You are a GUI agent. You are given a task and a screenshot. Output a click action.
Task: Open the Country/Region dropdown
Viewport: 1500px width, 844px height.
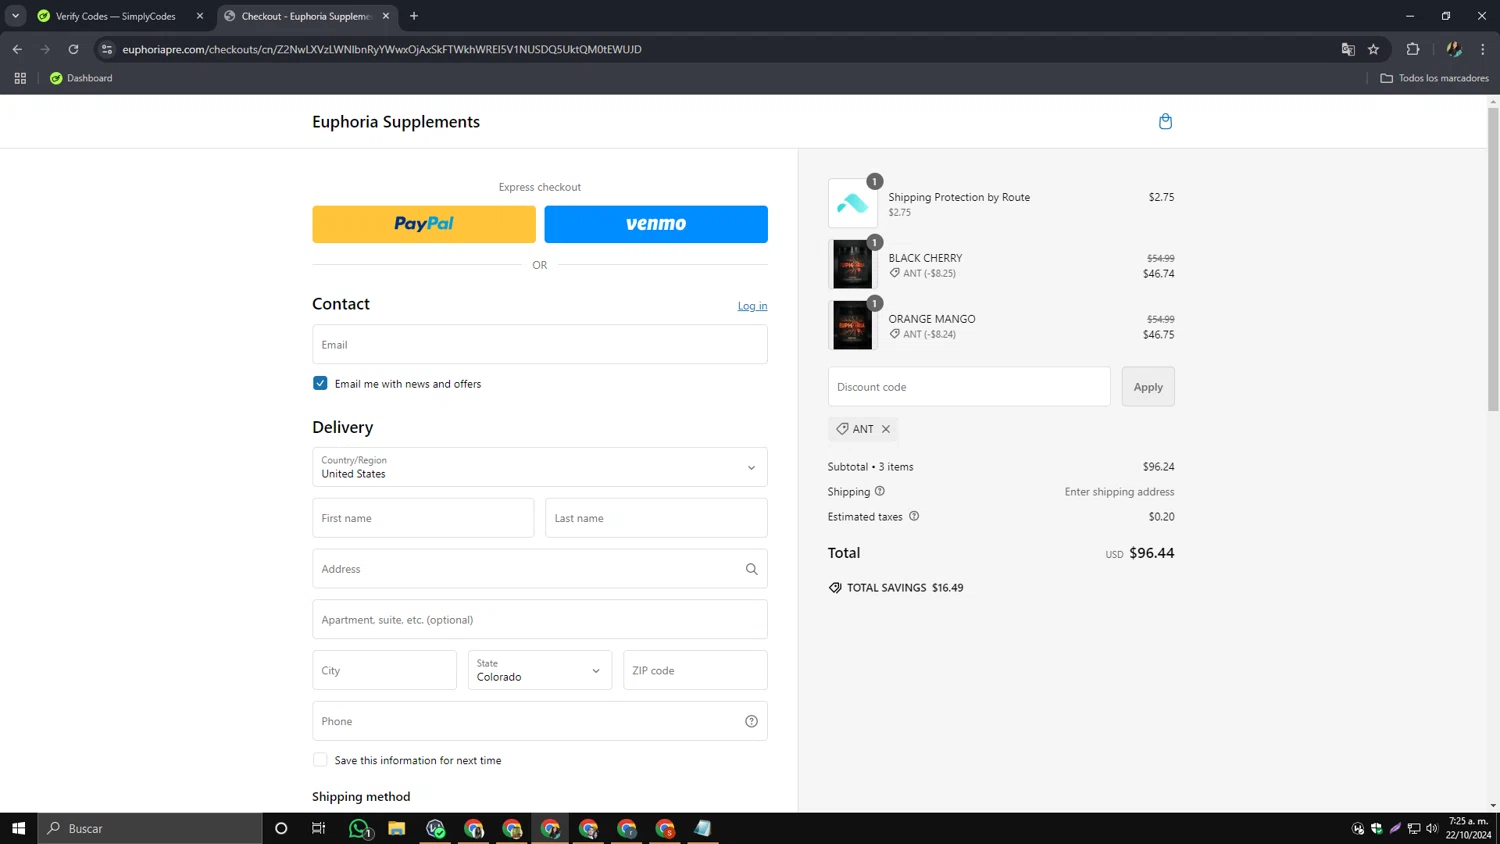pos(540,467)
